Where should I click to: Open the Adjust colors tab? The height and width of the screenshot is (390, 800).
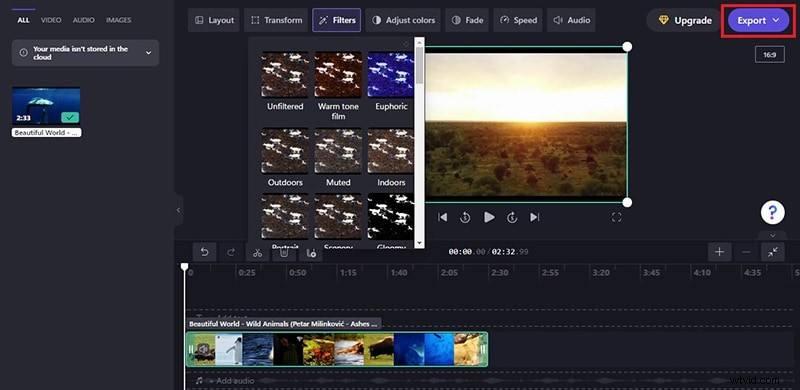point(403,20)
